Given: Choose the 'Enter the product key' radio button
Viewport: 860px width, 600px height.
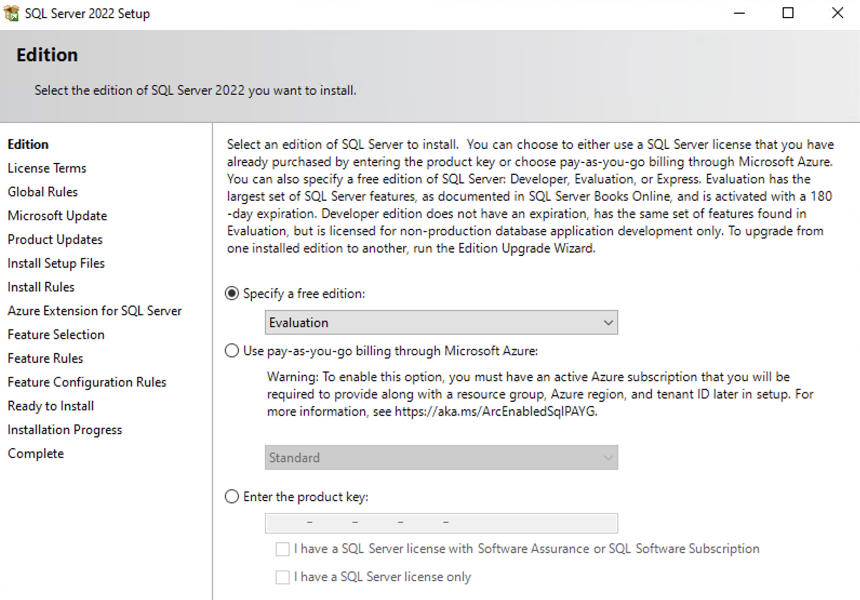Looking at the screenshot, I should pyautogui.click(x=232, y=496).
